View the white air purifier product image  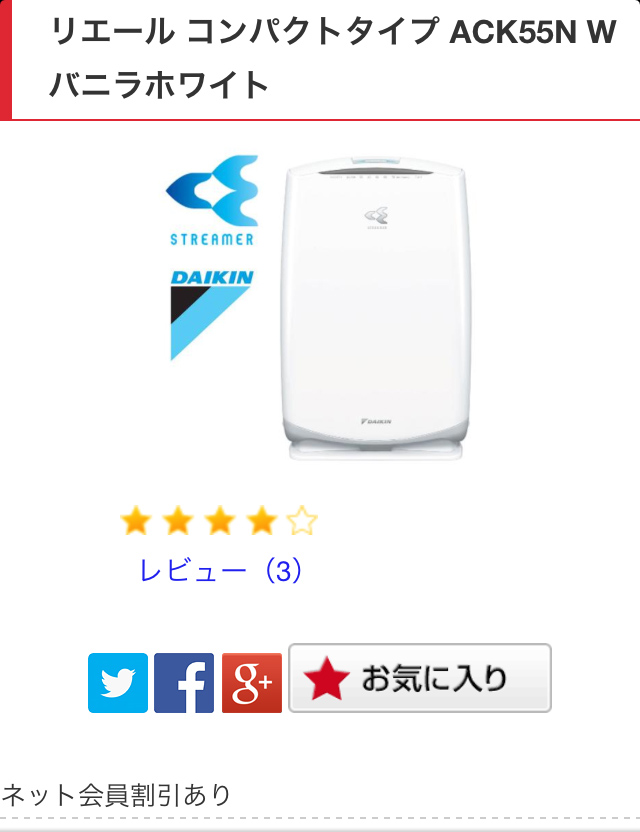click(375, 308)
